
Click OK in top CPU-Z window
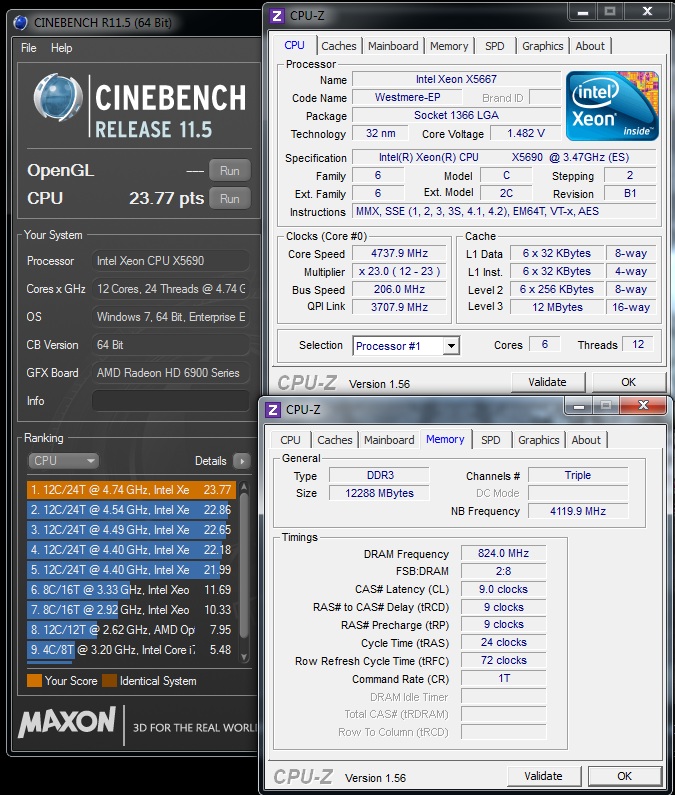click(628, 382)
